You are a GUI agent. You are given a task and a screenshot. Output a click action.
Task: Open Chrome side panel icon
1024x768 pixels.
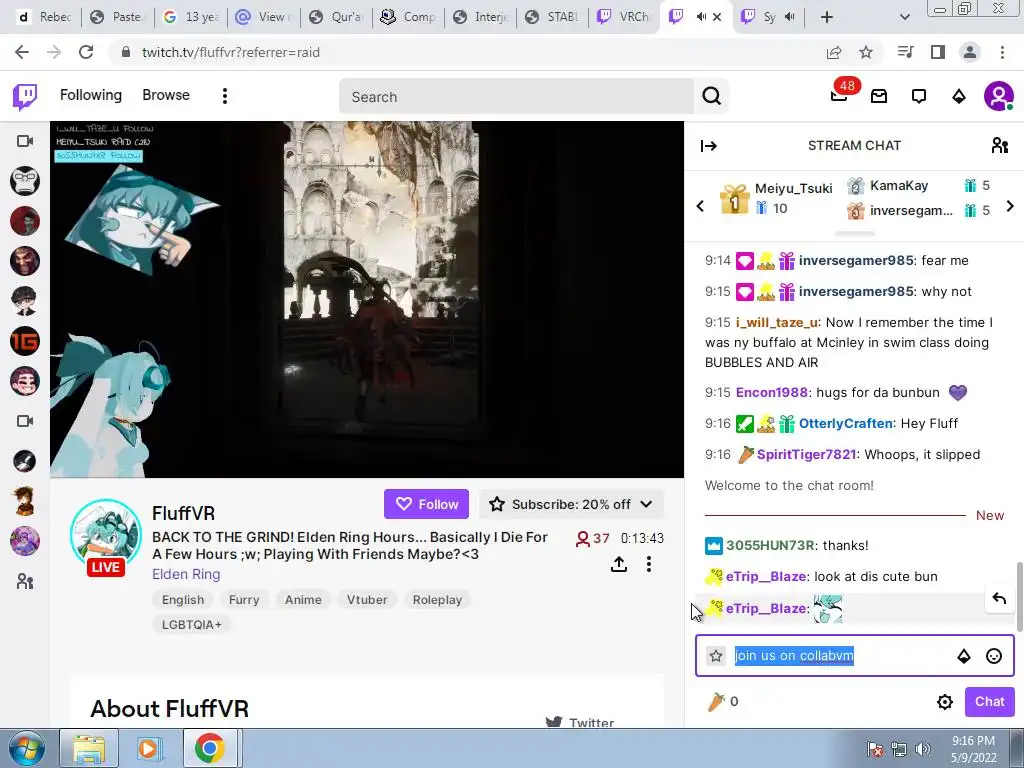click(938, 52)
